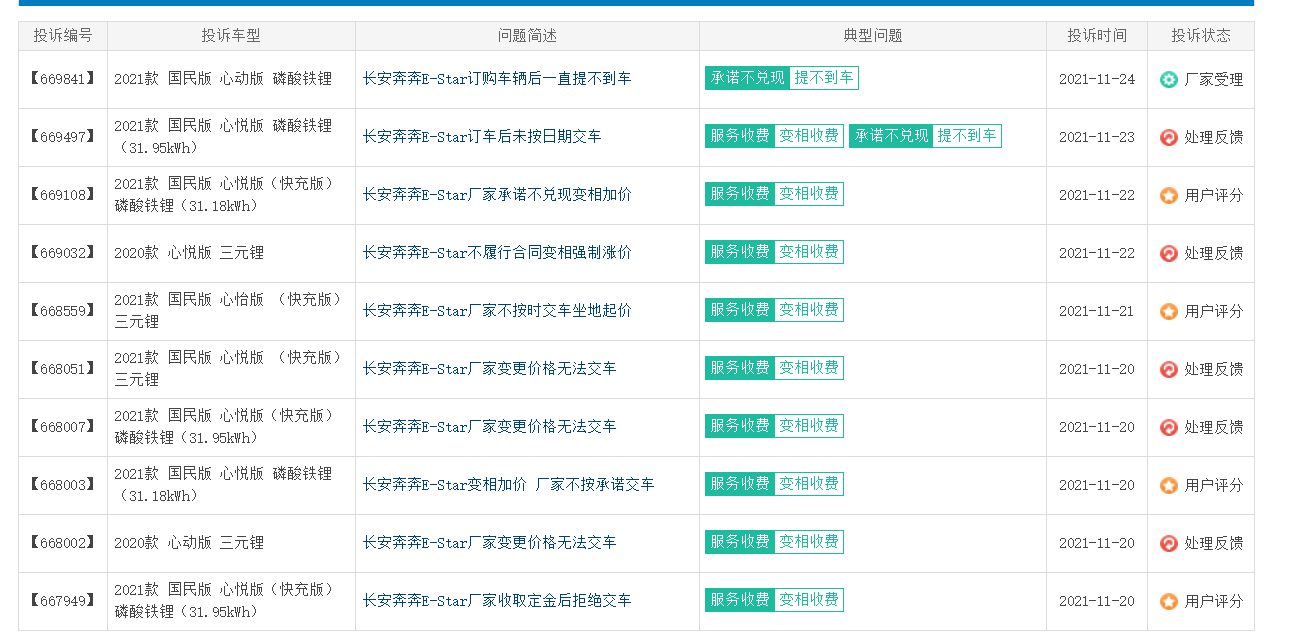Click 服务收费 tag in row 669032
Screen dimensions: 1295x641
[740, 252]
